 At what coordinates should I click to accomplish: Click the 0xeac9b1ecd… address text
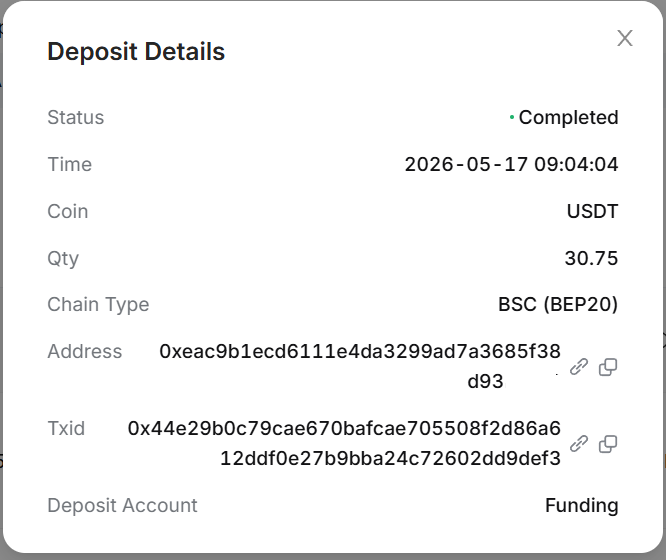click(x=360, y=366)
